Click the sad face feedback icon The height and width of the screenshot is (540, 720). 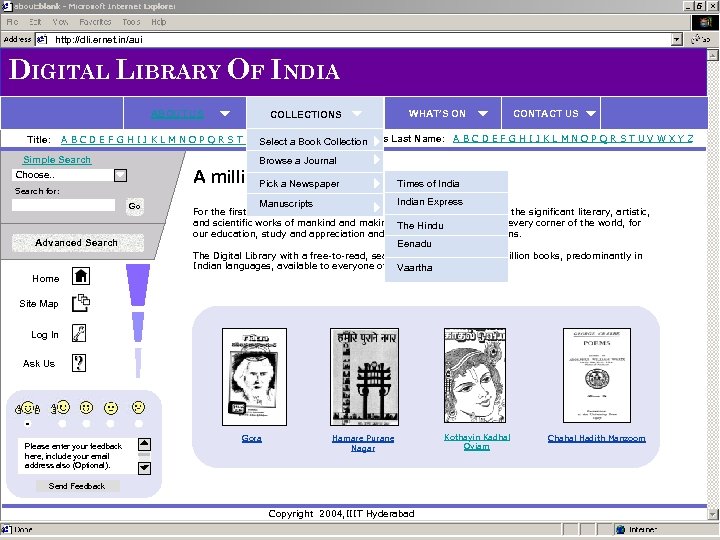click(138, 407)
